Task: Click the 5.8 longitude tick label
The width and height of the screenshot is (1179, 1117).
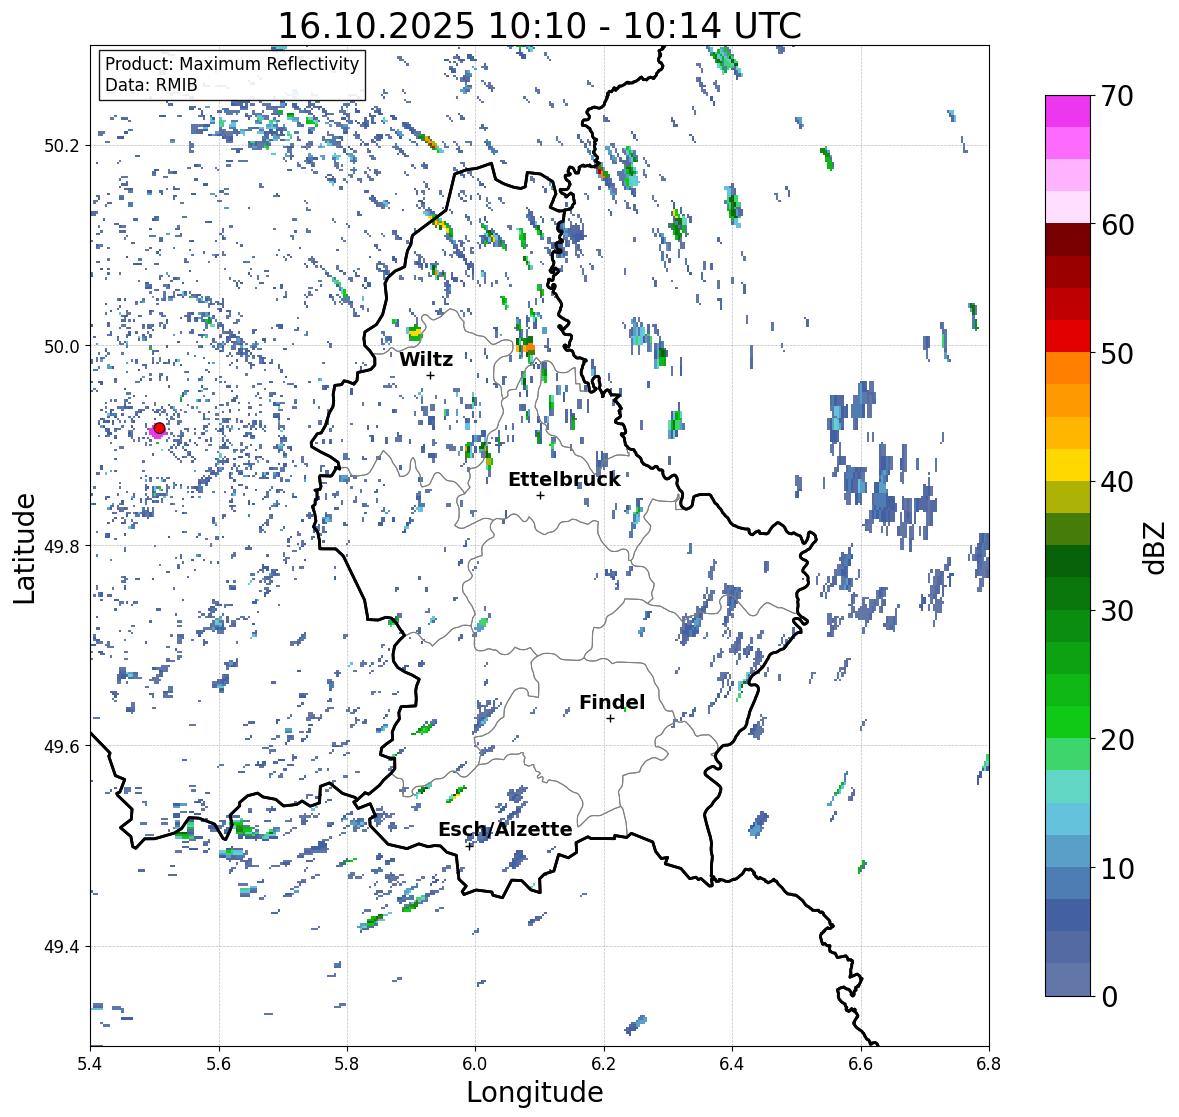Action: coord(347,1064)
